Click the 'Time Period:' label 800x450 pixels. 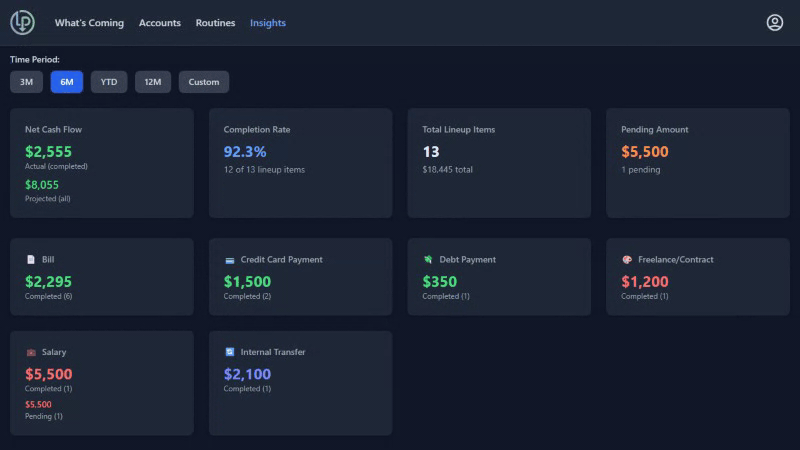[x=35, y=60]
